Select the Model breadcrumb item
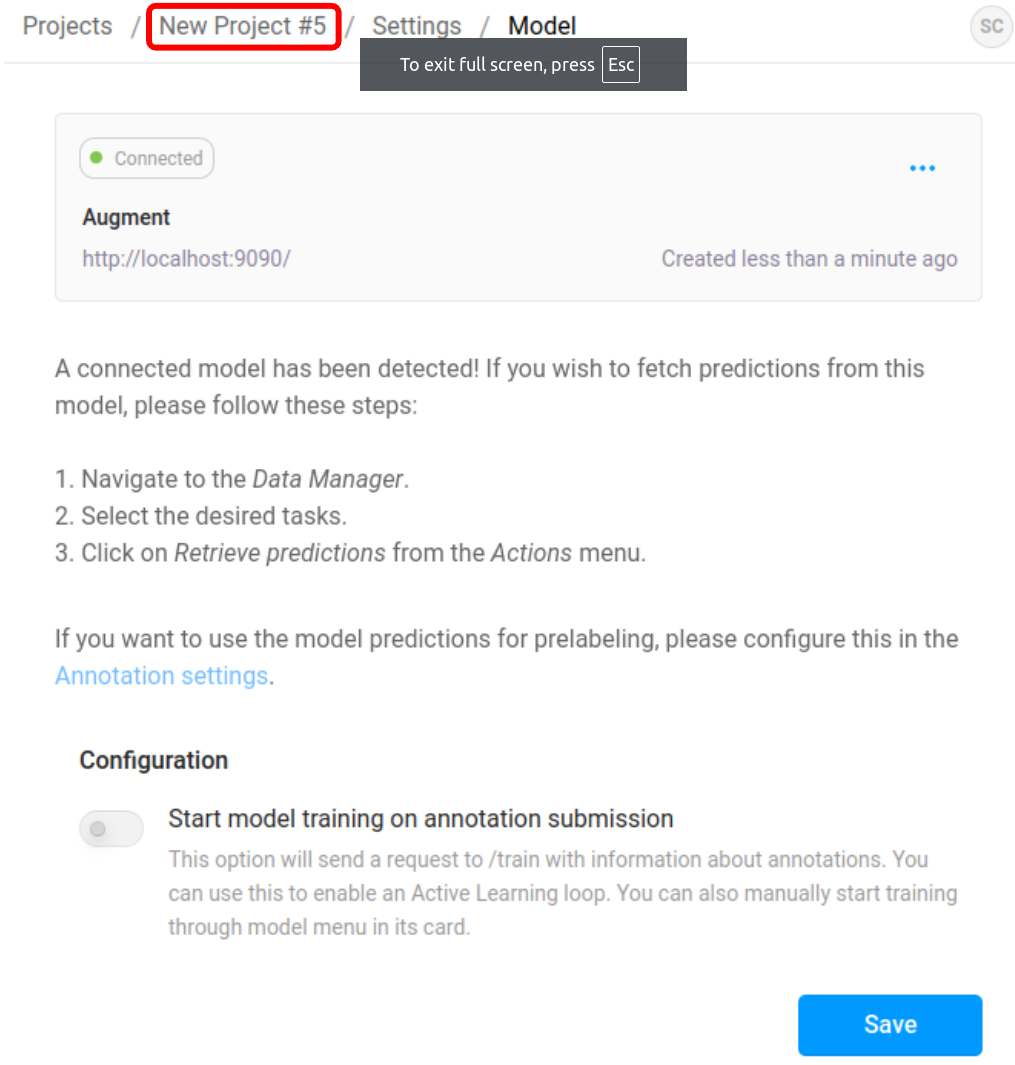Image resolution: width=1015 pixels, height=1065 pixels. [x=541, y=26]
